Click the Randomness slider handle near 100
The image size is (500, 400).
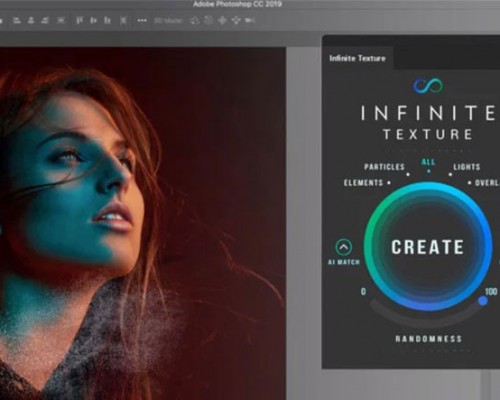point(483,301)
